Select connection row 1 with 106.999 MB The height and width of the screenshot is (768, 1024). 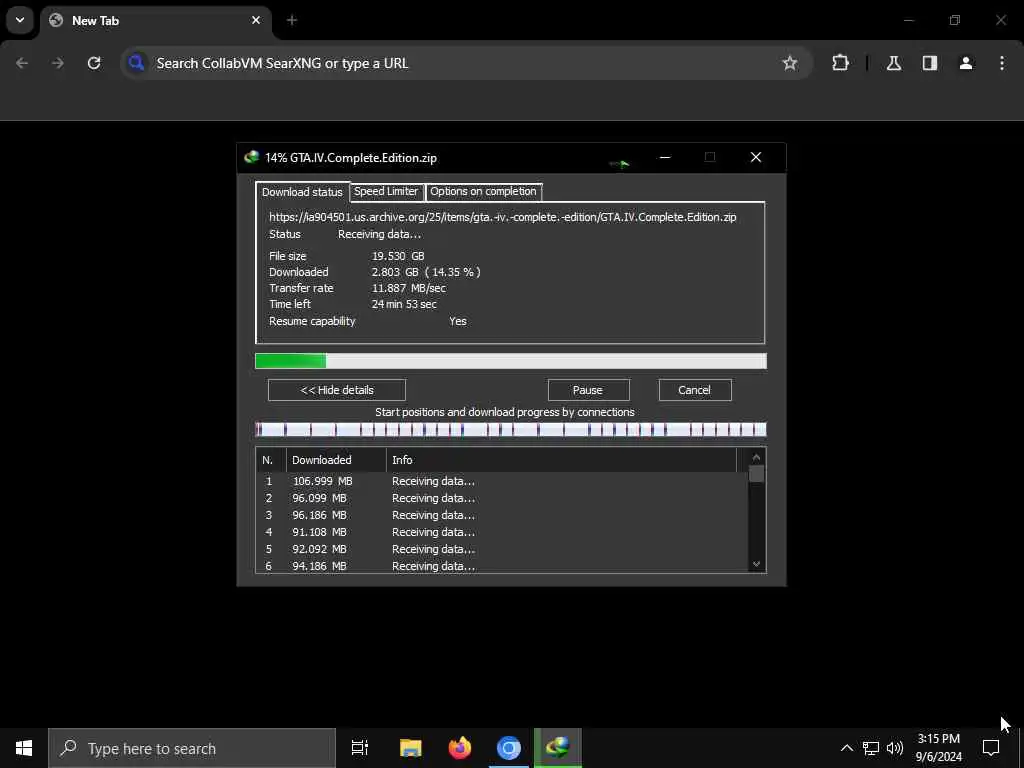(502, 481)
